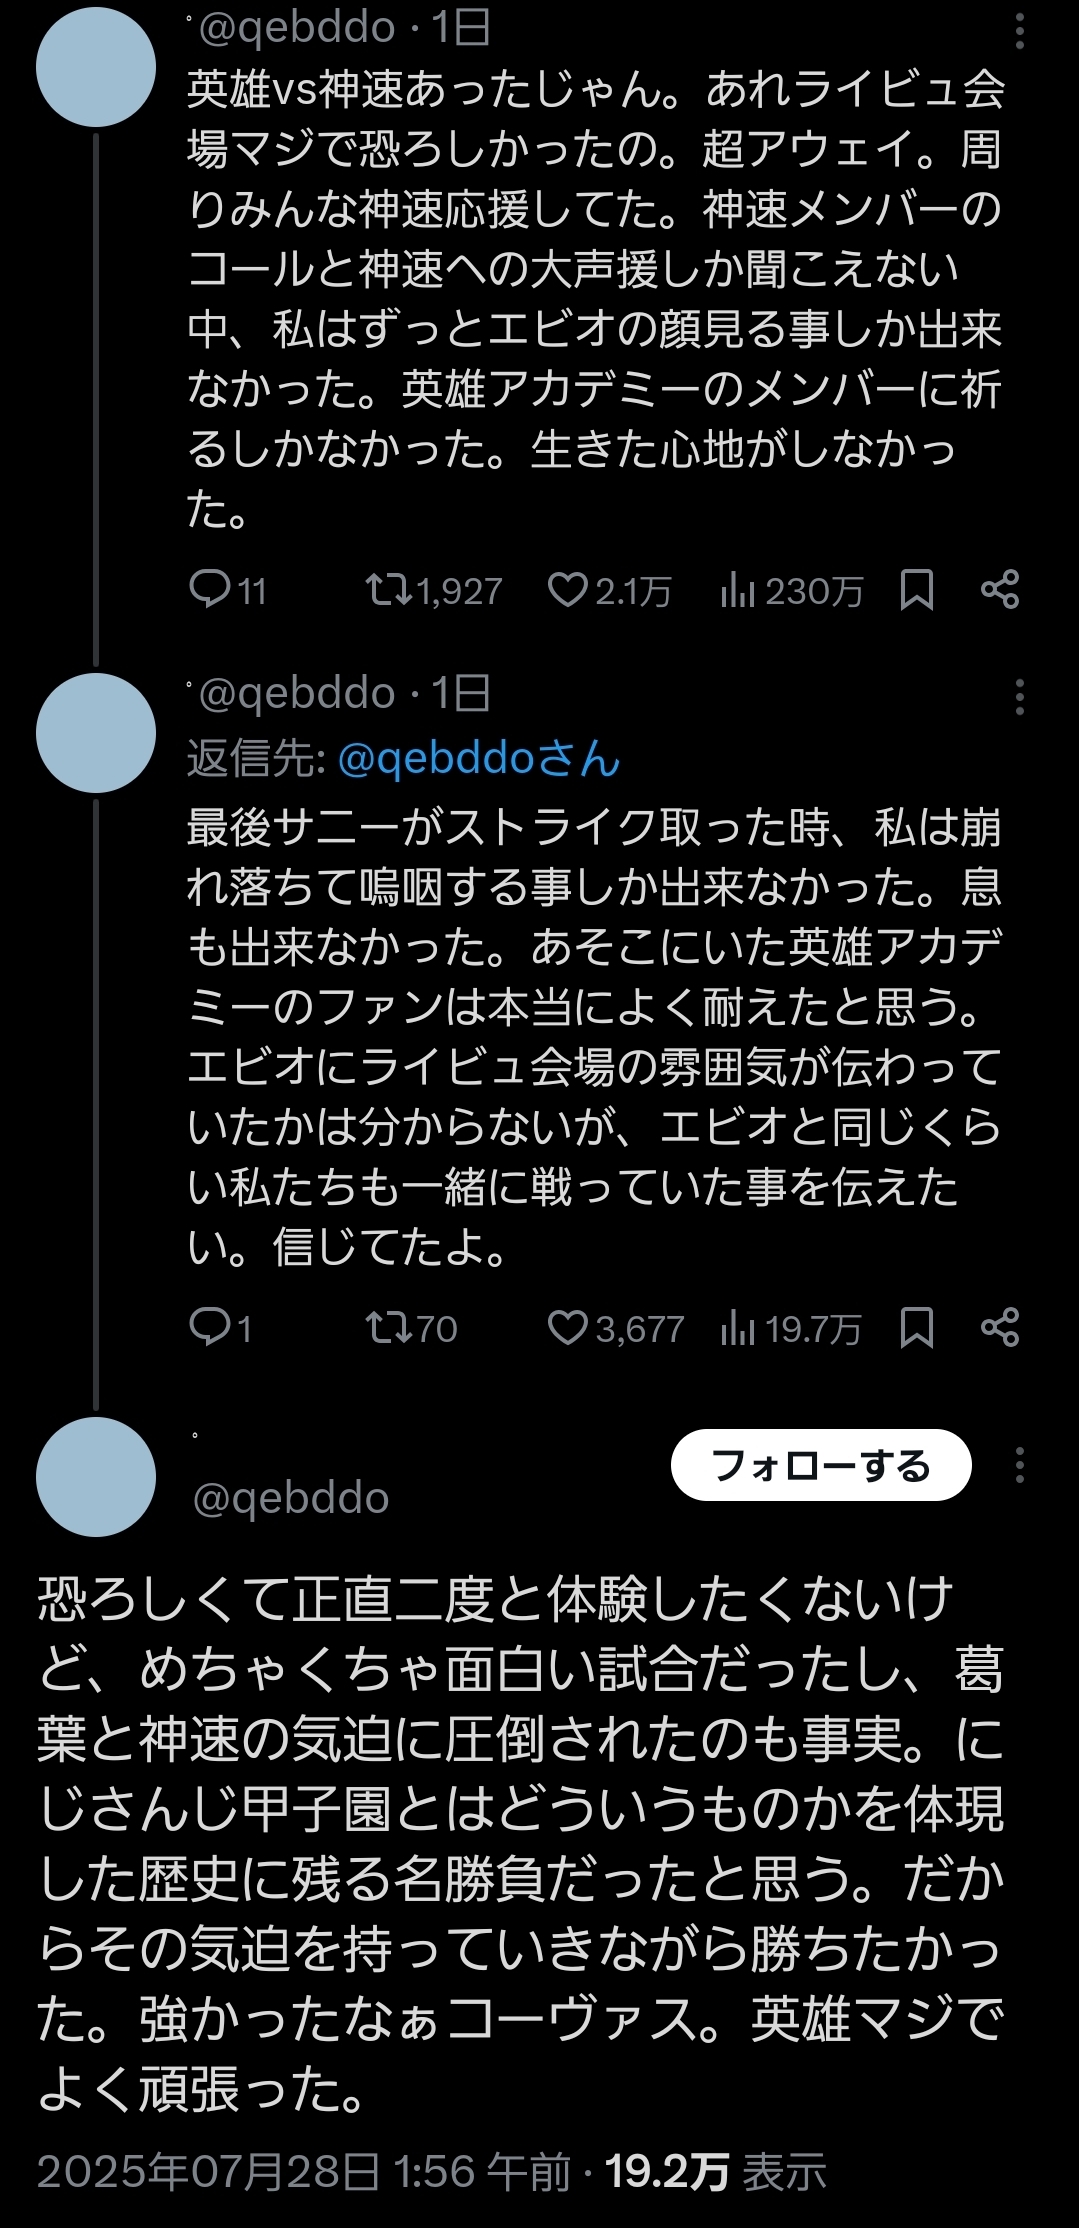
Task: Tap the @qebddo handle on the main tweet
Action: tap(290, 1498)
